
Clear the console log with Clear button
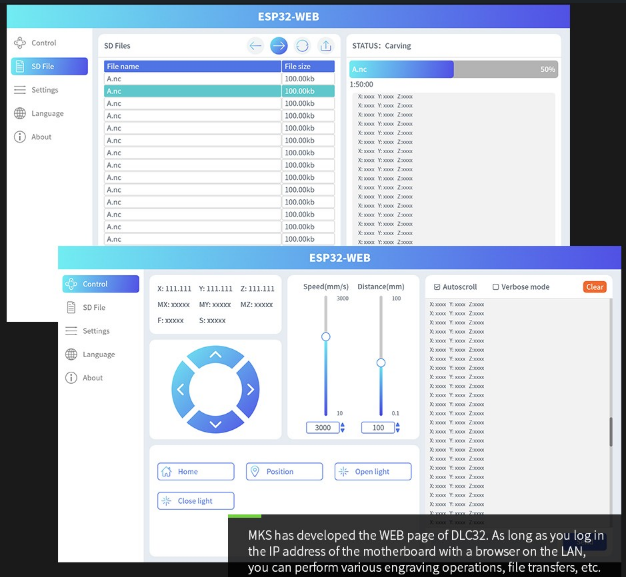(594, 287)
